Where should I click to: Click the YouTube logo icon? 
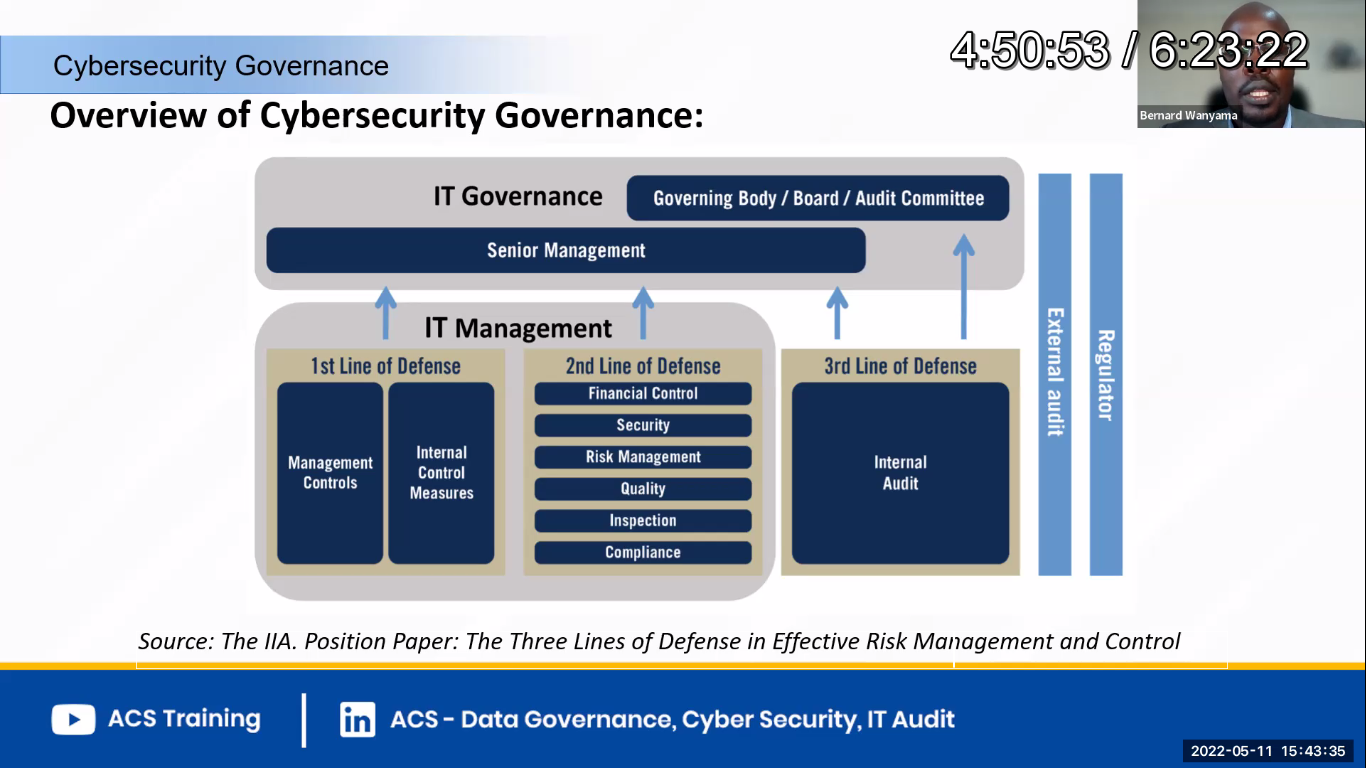[73, 719]
